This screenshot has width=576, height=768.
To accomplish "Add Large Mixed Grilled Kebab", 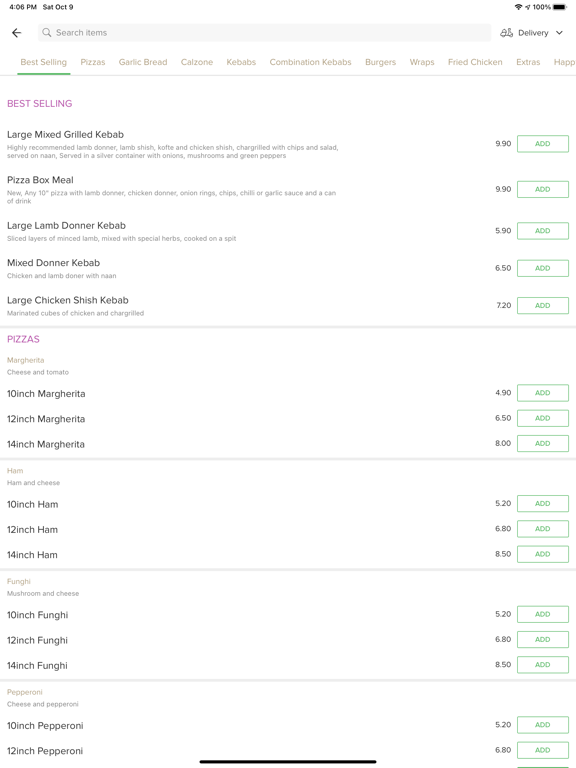I will 543,144.
